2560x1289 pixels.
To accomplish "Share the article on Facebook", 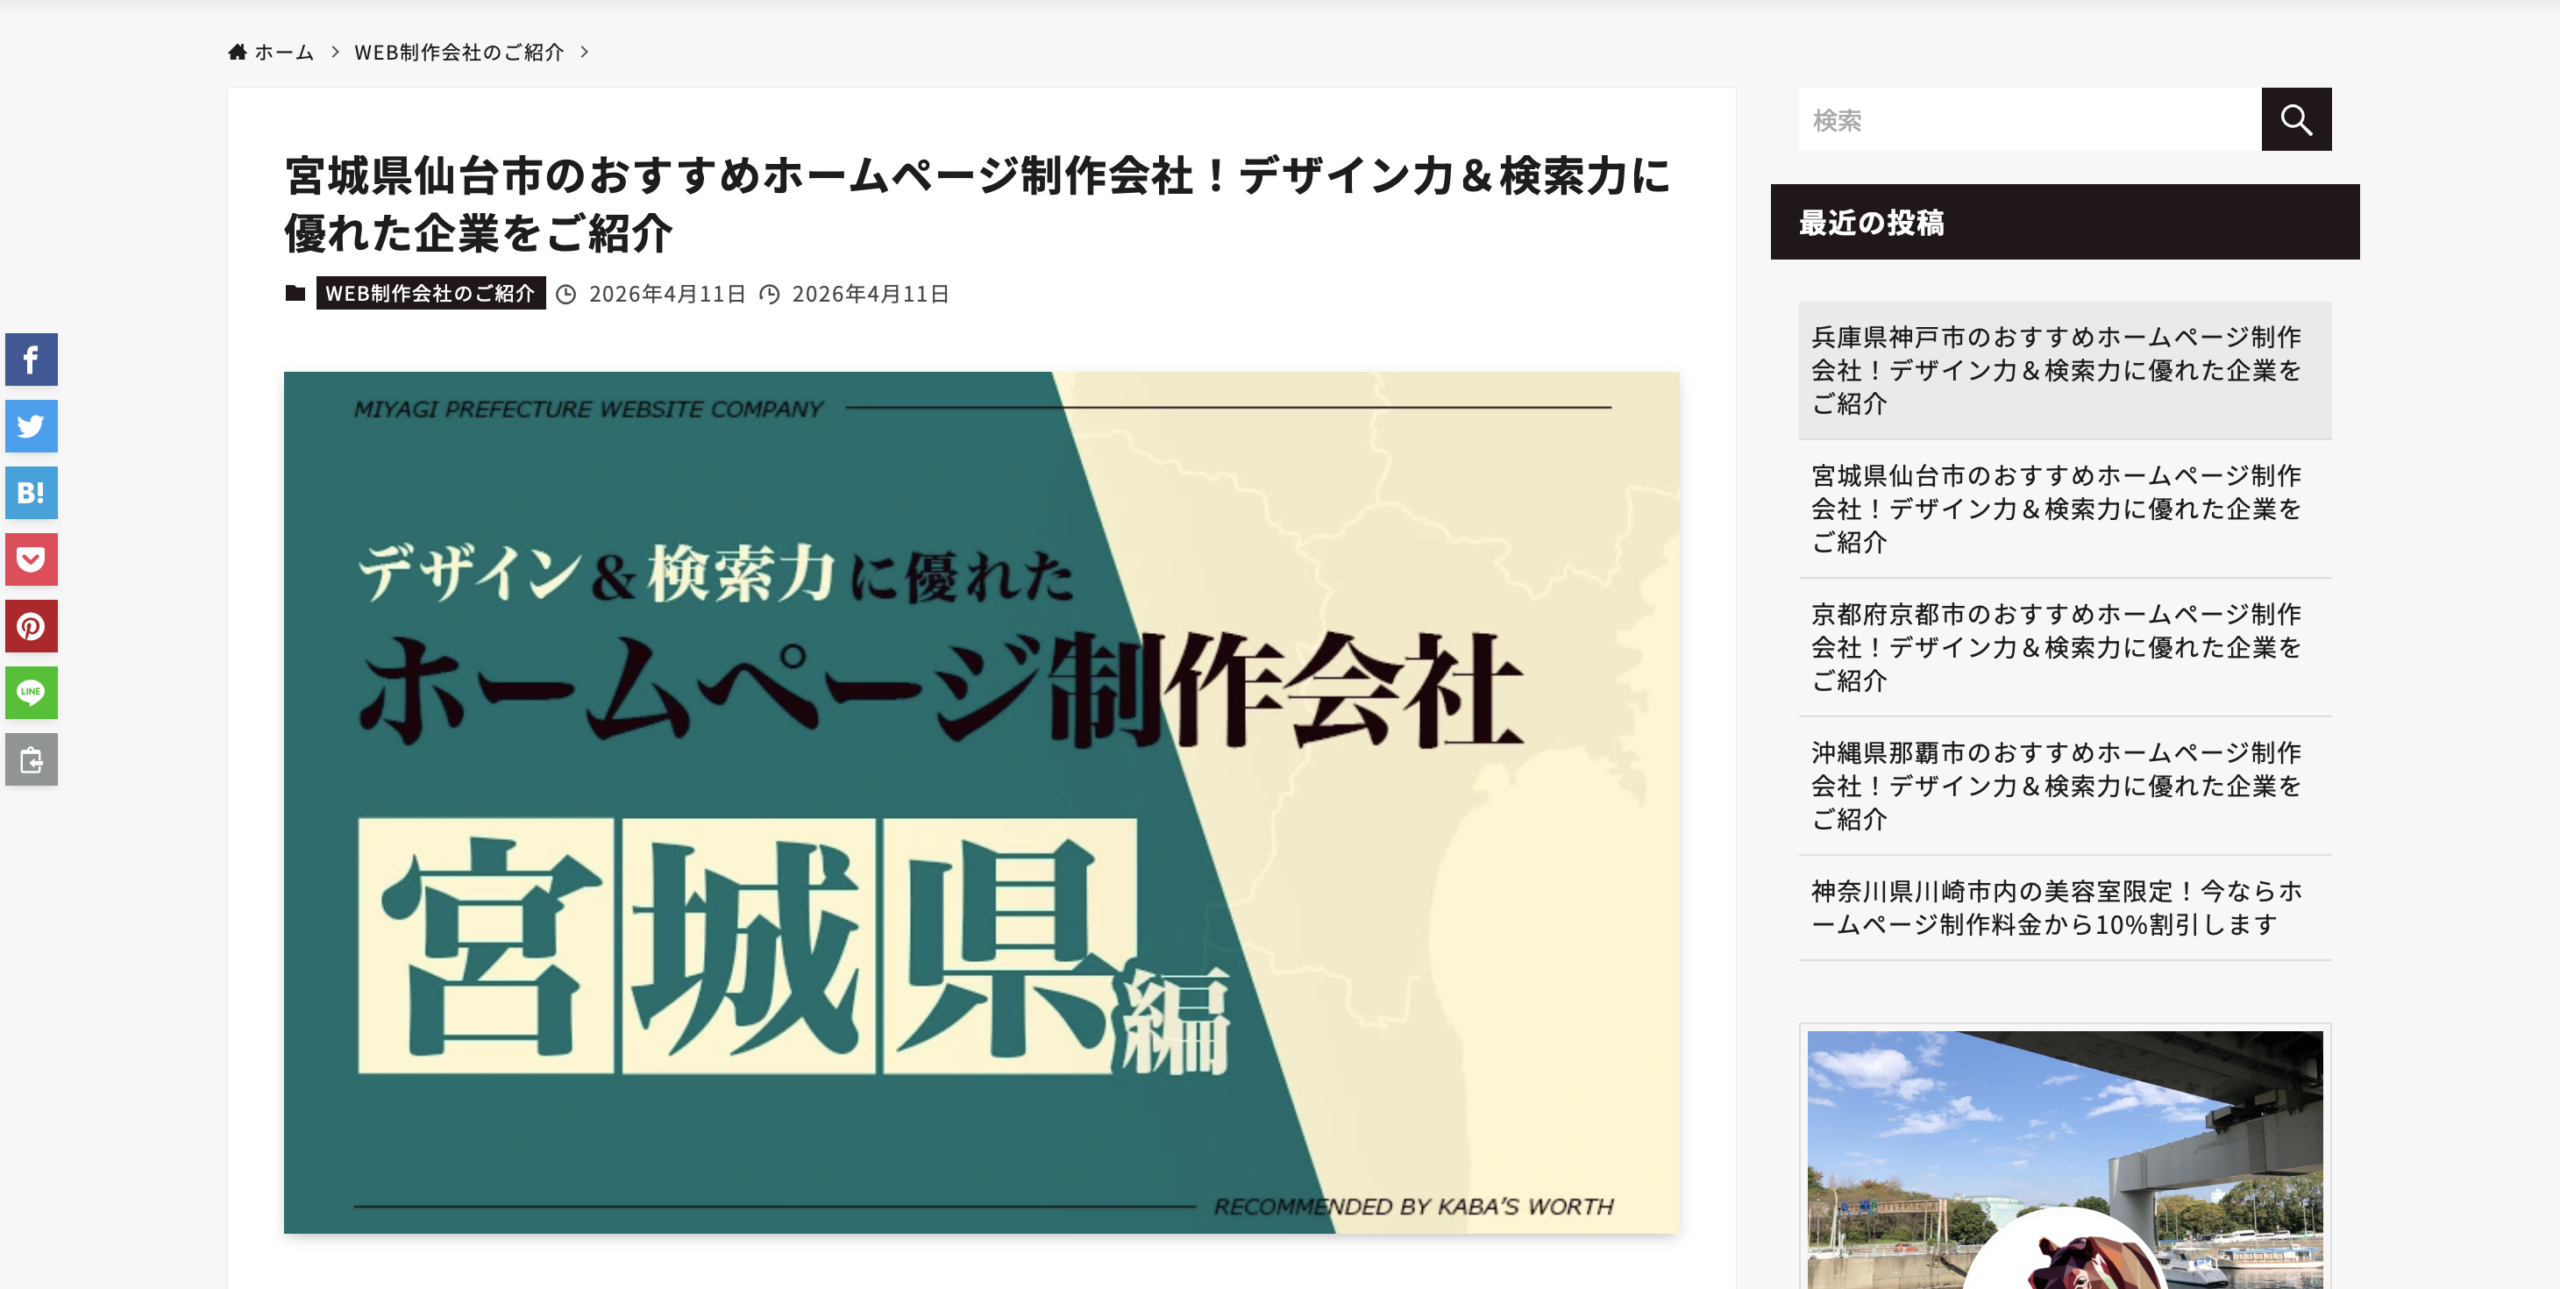I will click(31, 360).
